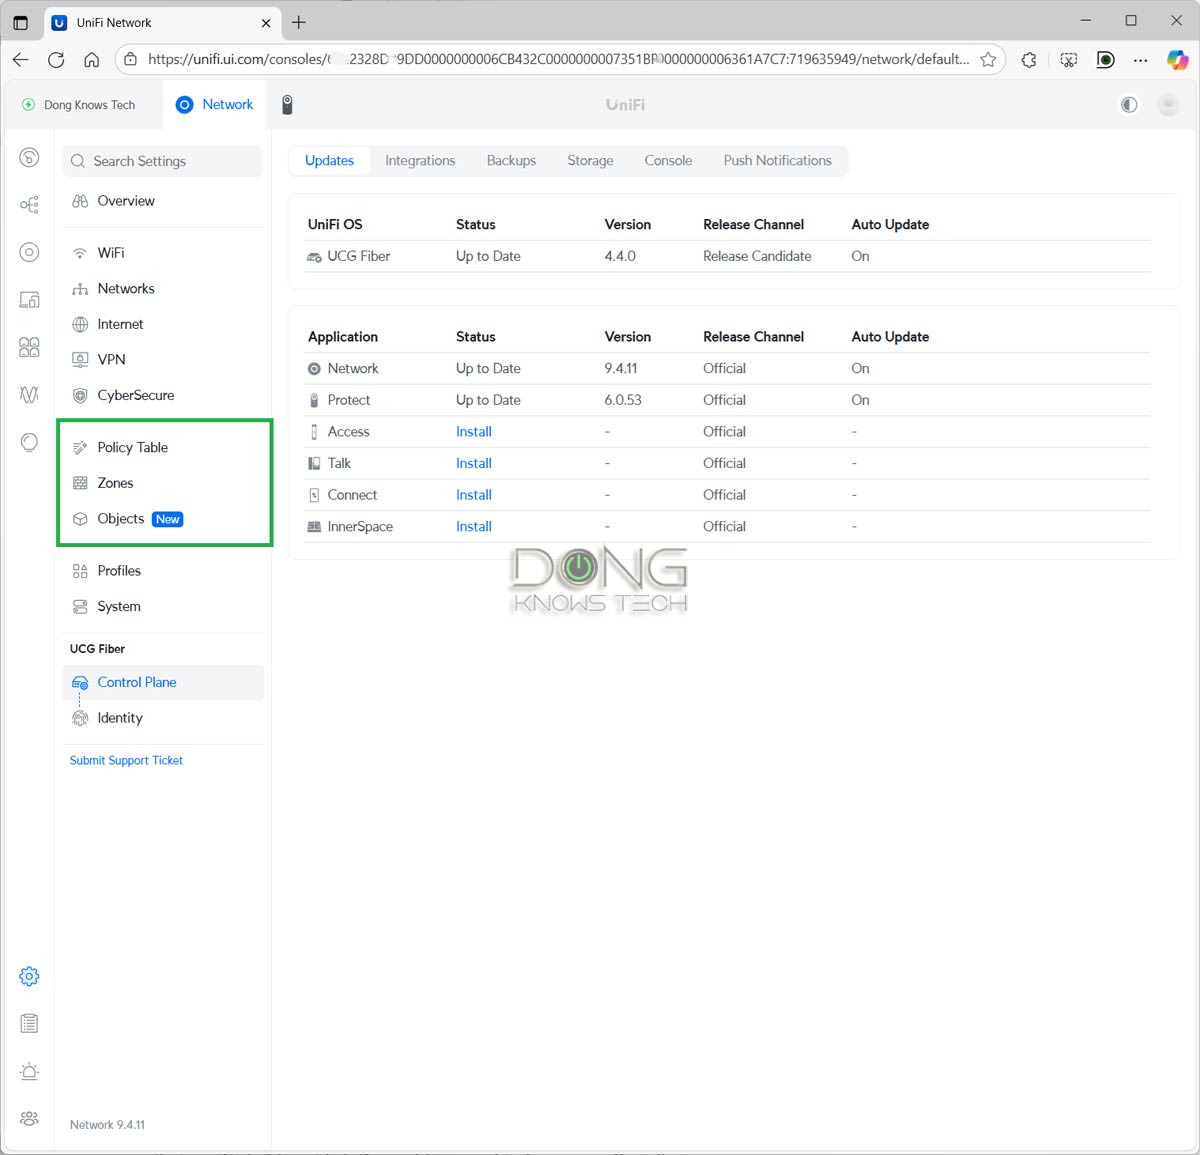
Task: Open CyberSecure settings
Action: pos(163,395)
